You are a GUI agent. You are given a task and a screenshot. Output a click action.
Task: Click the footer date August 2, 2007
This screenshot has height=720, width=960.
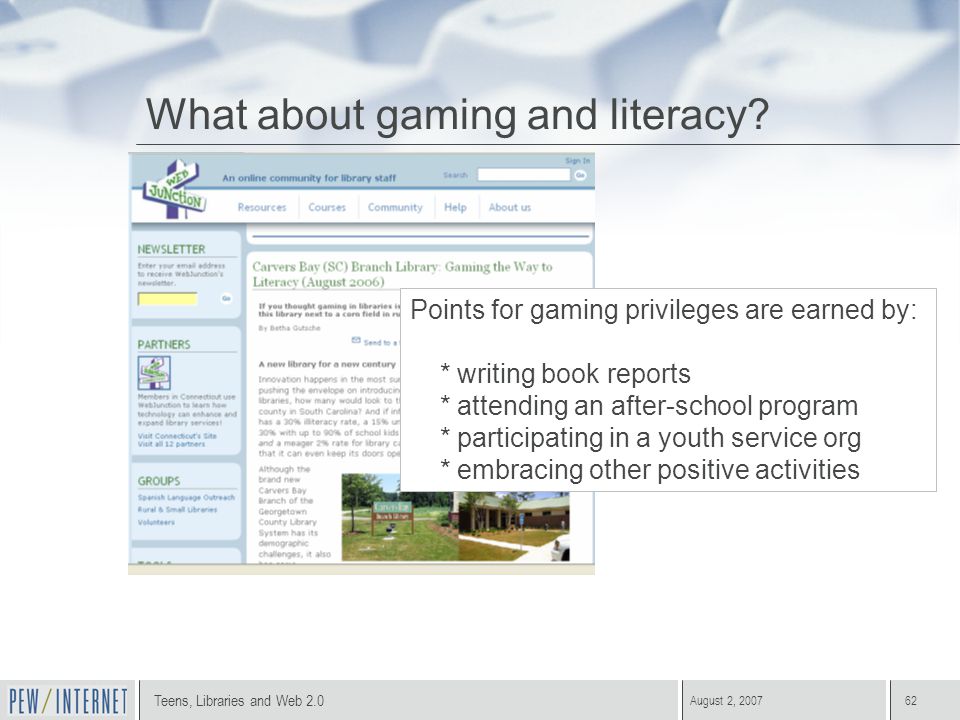pos(726,701)
